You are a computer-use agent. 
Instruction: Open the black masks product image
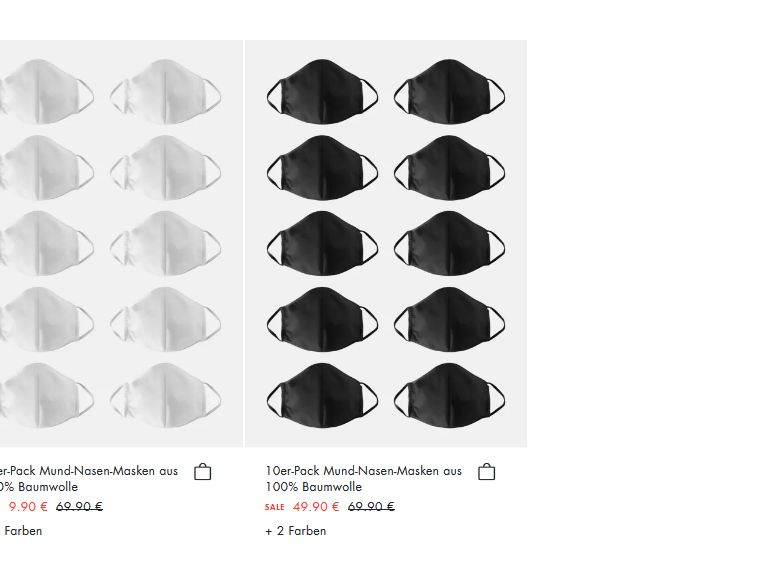click(386, 243)
